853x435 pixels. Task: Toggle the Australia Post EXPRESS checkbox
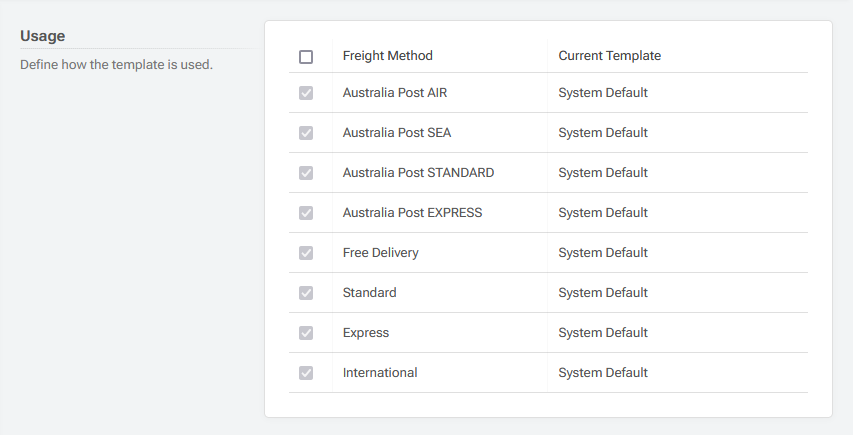tap(306, 213)
